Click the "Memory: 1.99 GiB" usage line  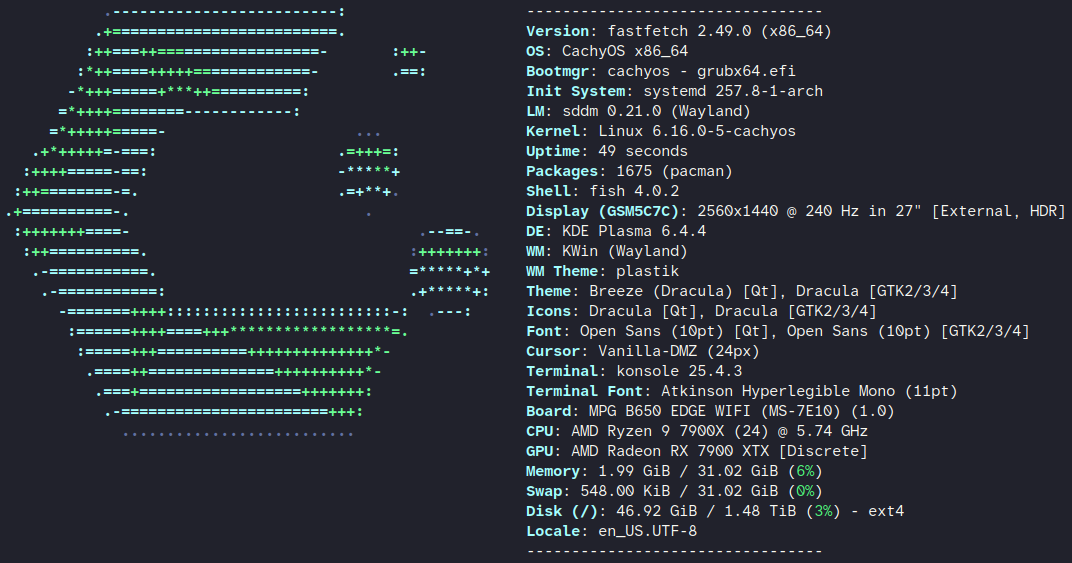(x=674, y=471)
